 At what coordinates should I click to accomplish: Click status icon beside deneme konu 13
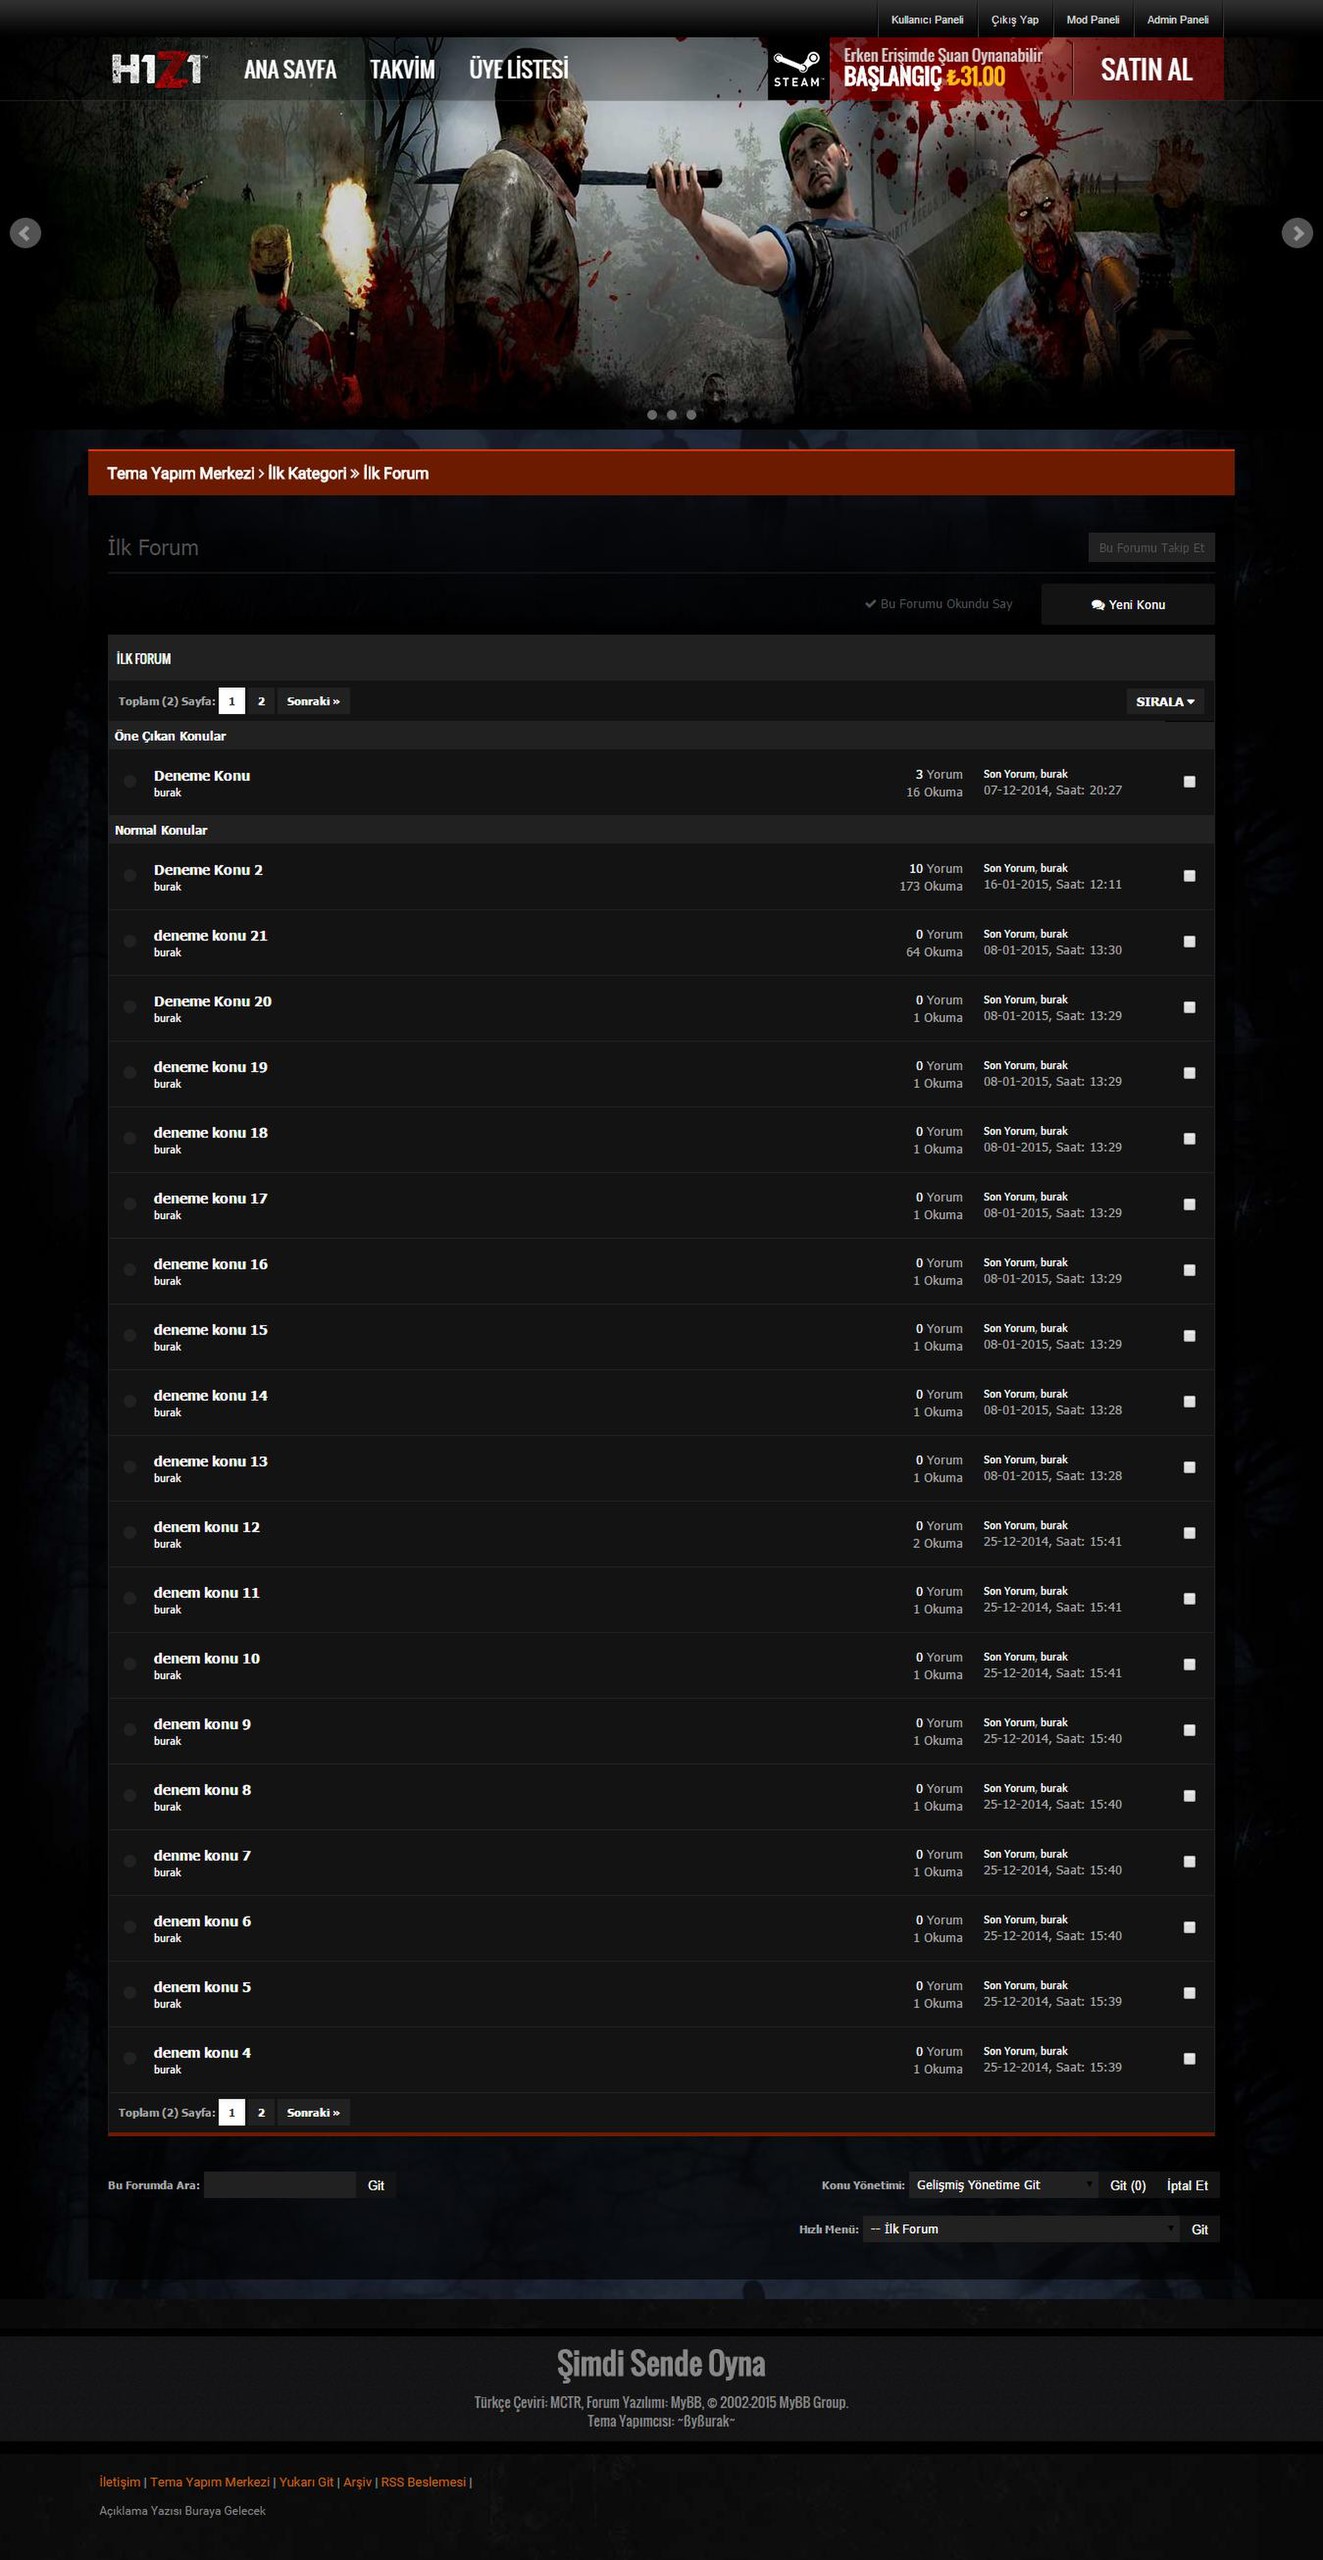click(x=130, y=1467)
